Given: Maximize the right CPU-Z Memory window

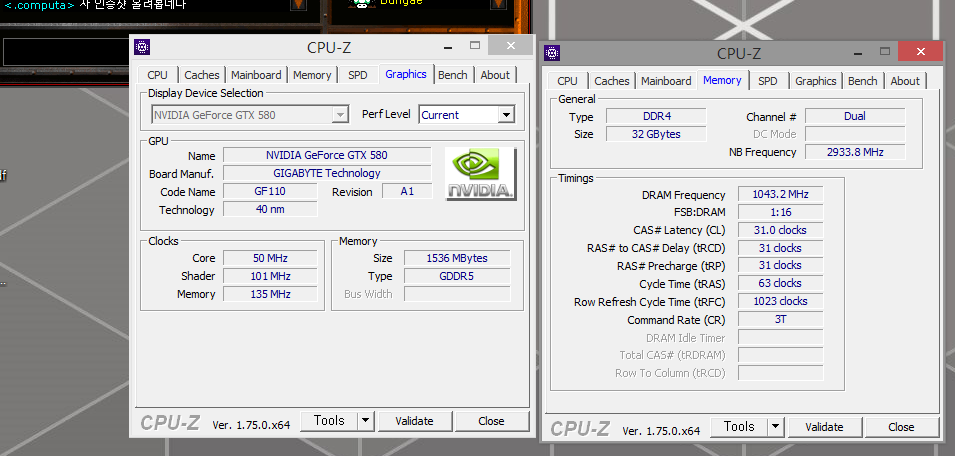Looking at the screenshot, I should coord(881,53).
